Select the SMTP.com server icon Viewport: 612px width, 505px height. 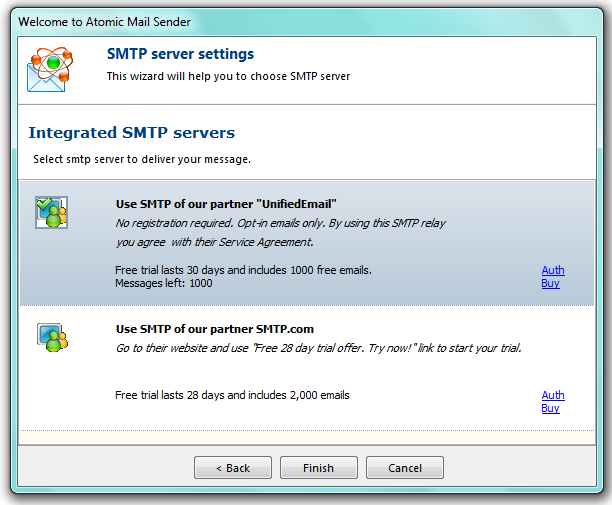coord(51,337)
